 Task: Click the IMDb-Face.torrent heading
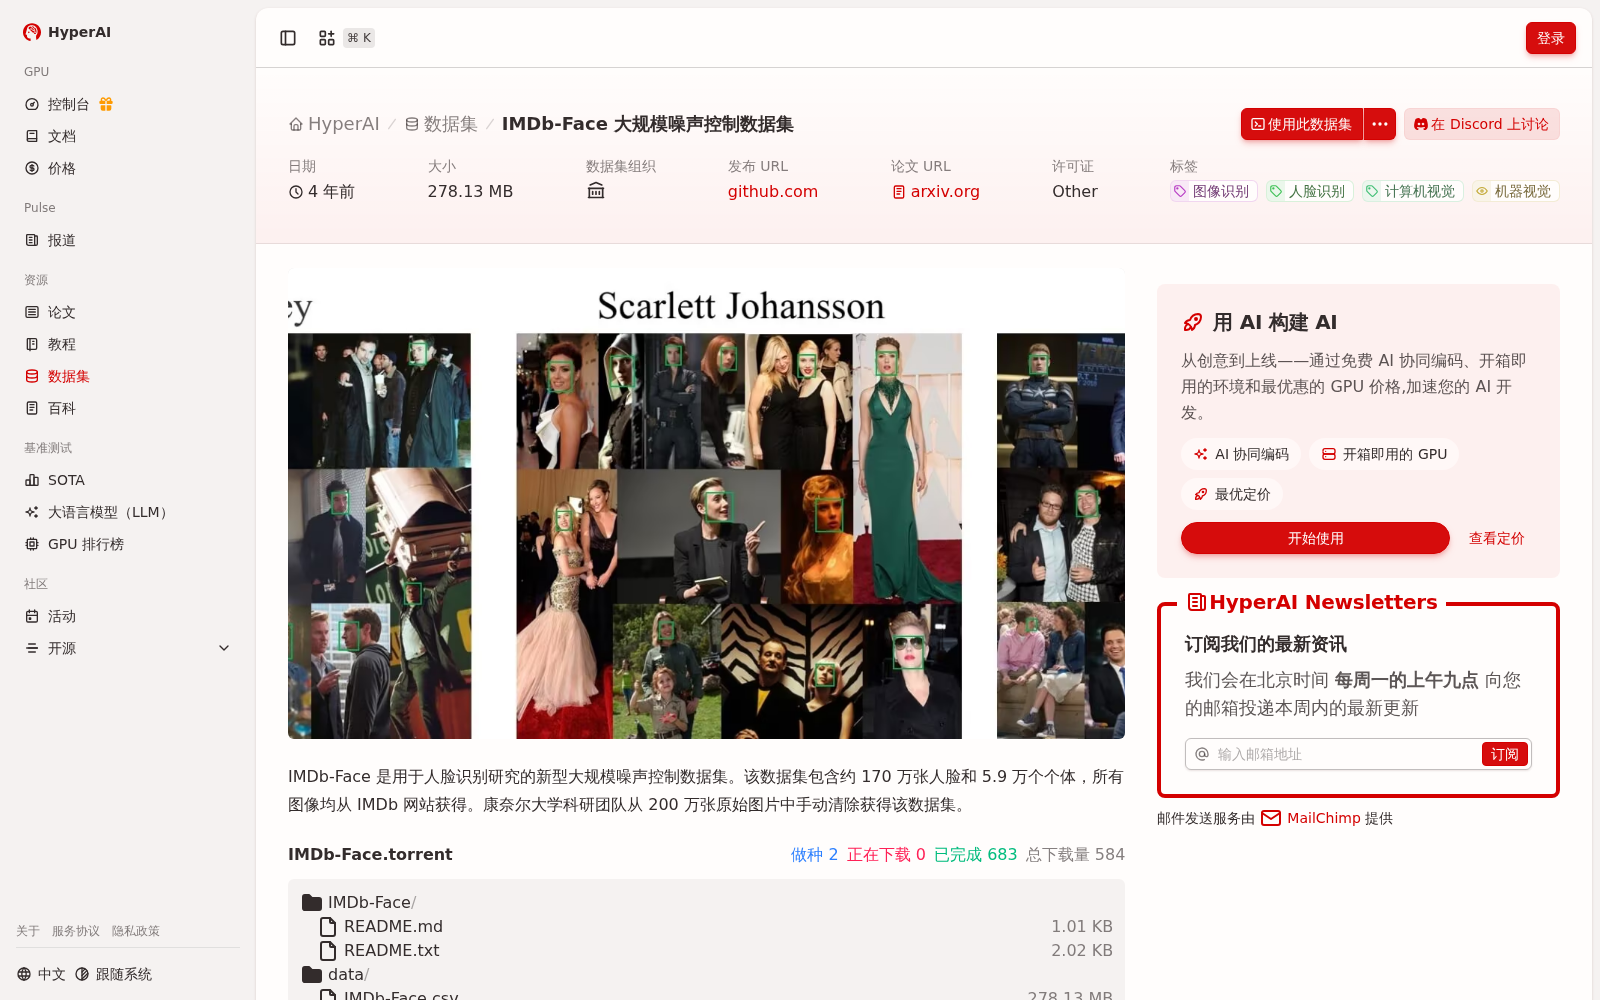pyautogui.click(x=370, y=854)
